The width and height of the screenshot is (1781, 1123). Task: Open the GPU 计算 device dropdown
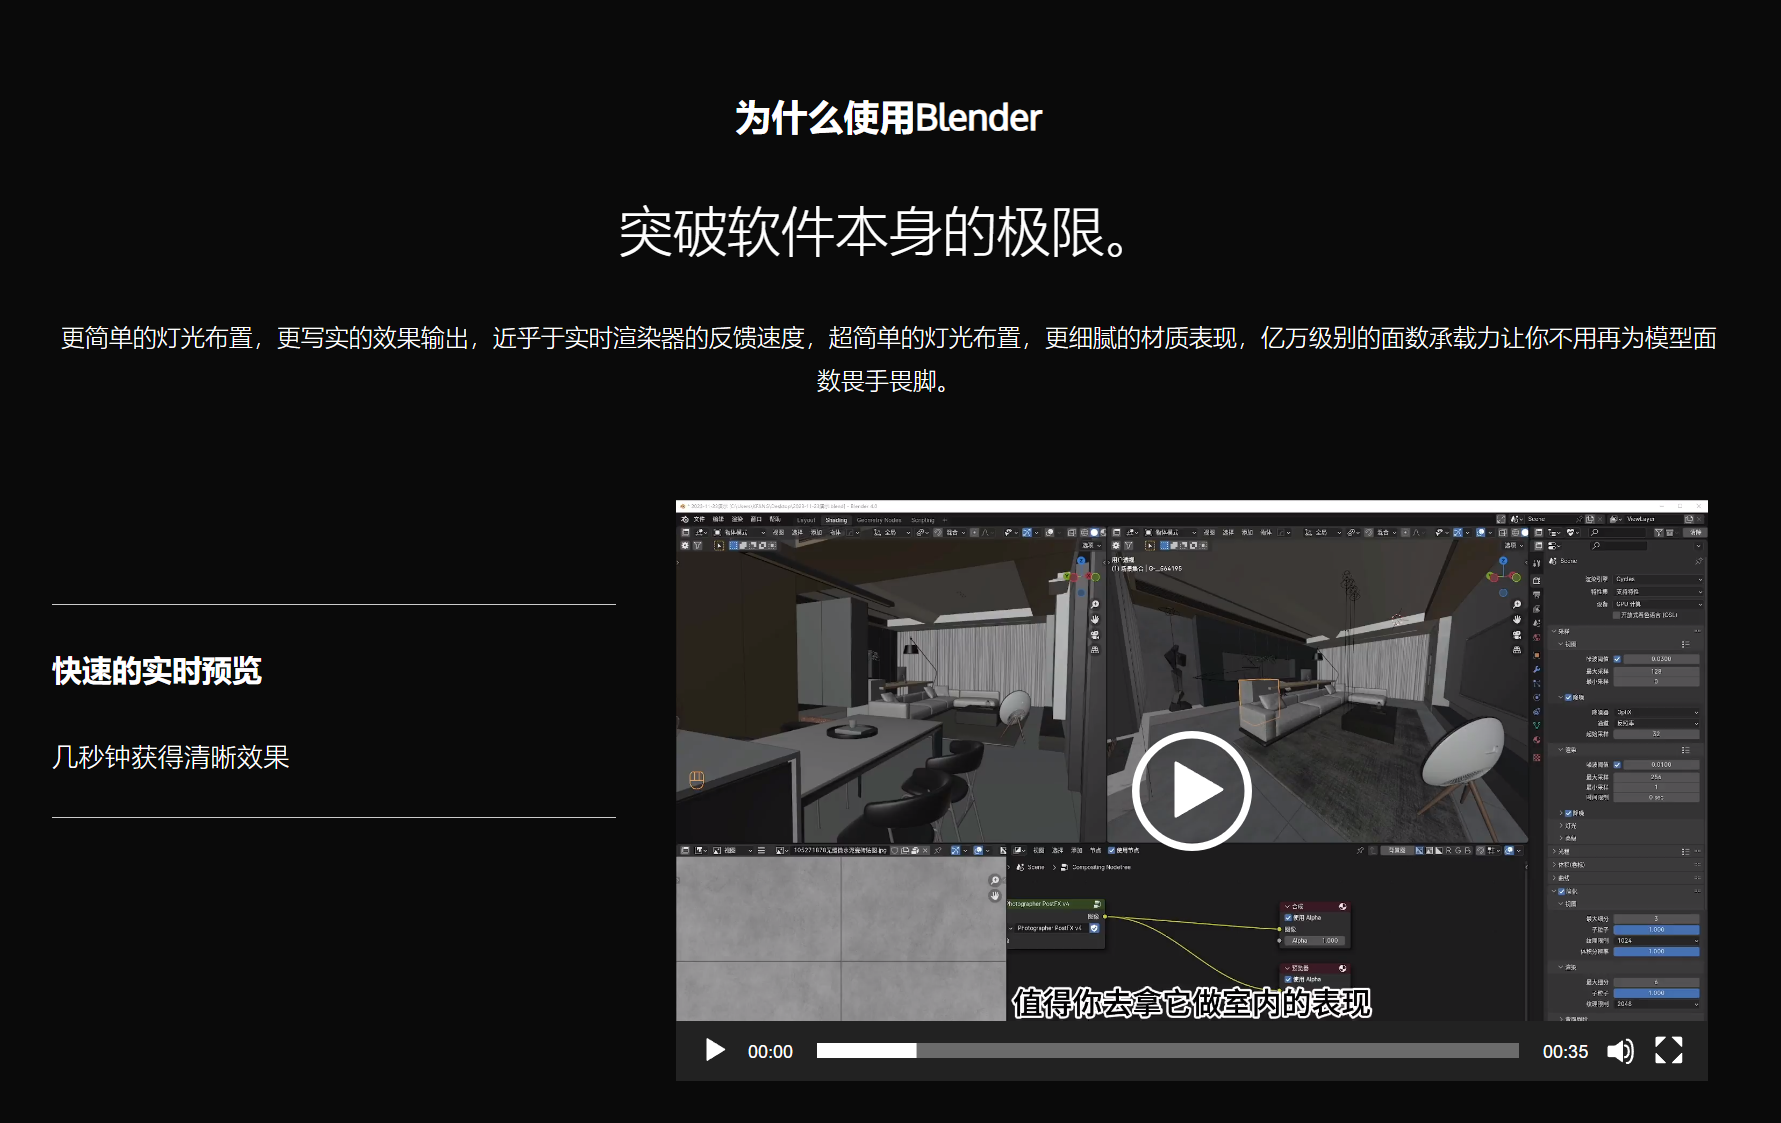pyautogui.click(x=1657, y=604)
